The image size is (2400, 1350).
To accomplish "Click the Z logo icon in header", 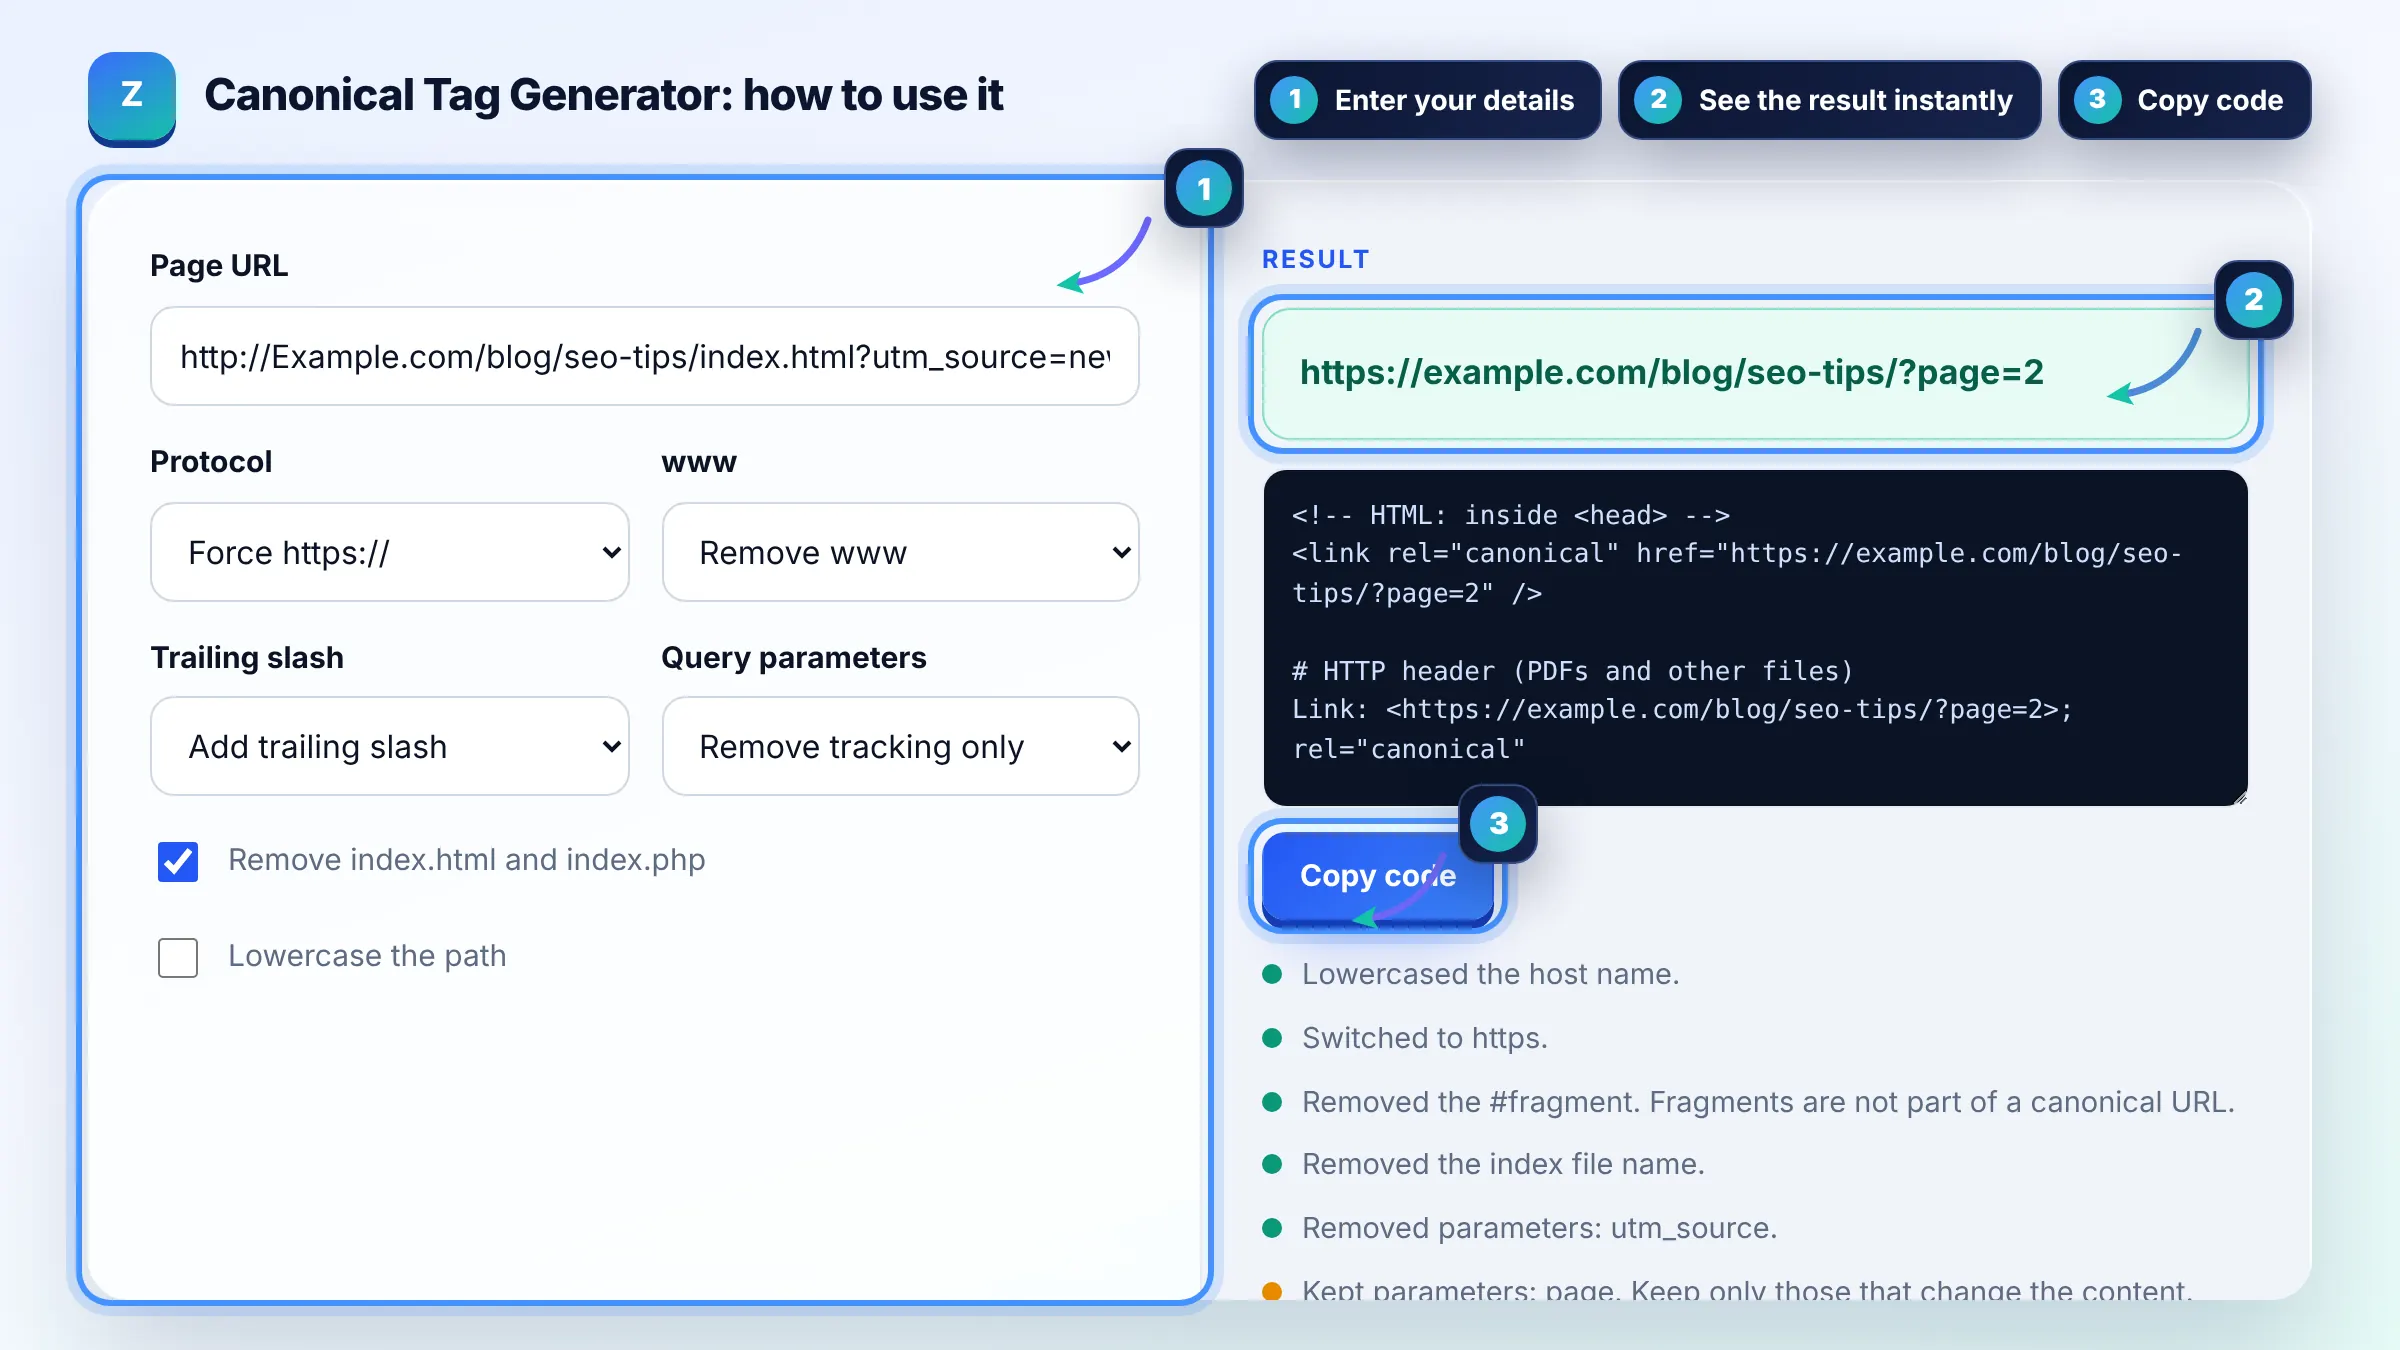I will (132, 98).
